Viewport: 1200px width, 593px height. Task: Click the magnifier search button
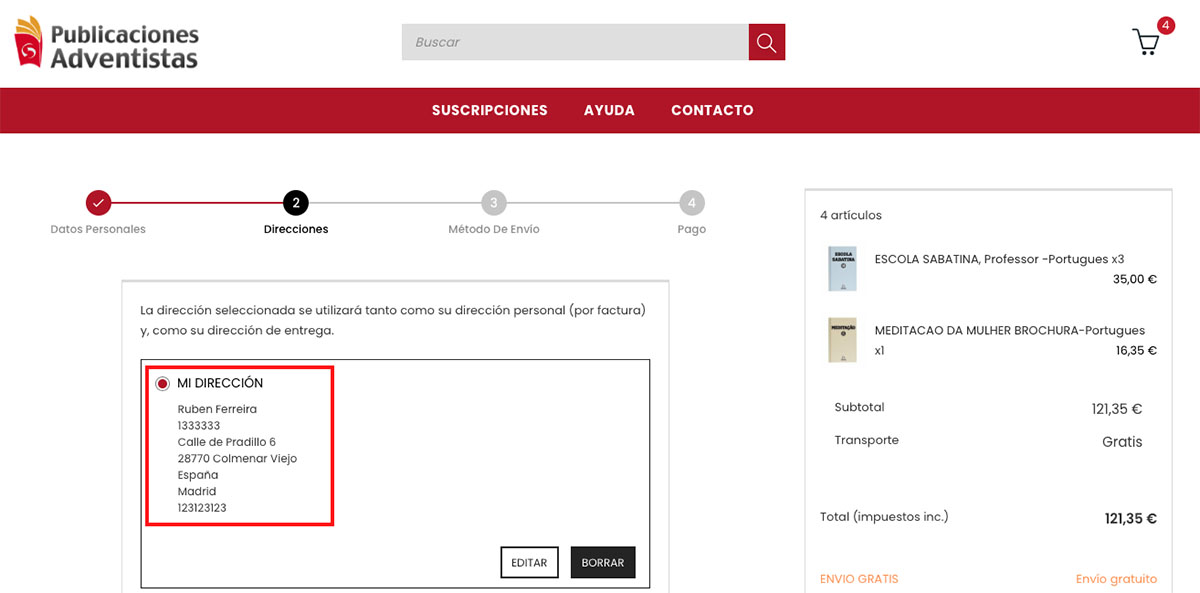[767, 42]
